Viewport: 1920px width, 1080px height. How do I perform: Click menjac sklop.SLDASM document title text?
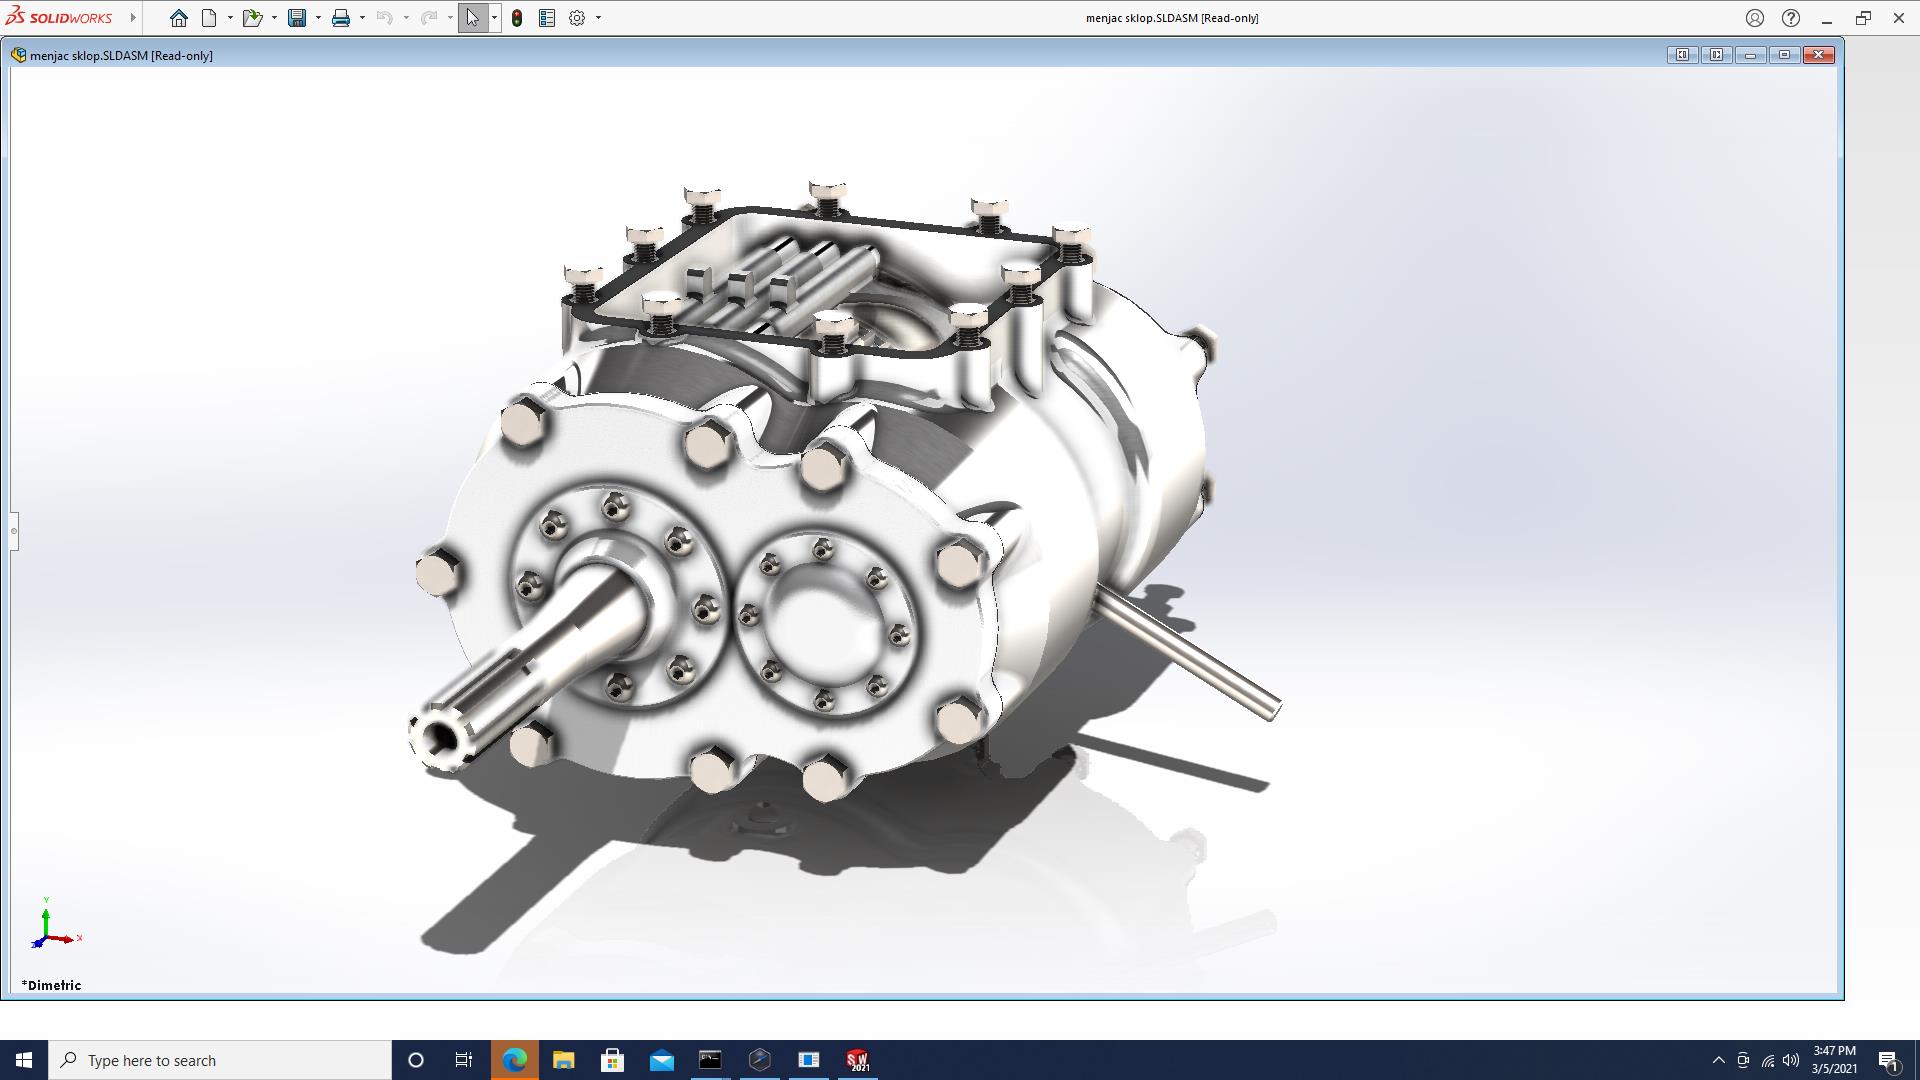(121, 56)
